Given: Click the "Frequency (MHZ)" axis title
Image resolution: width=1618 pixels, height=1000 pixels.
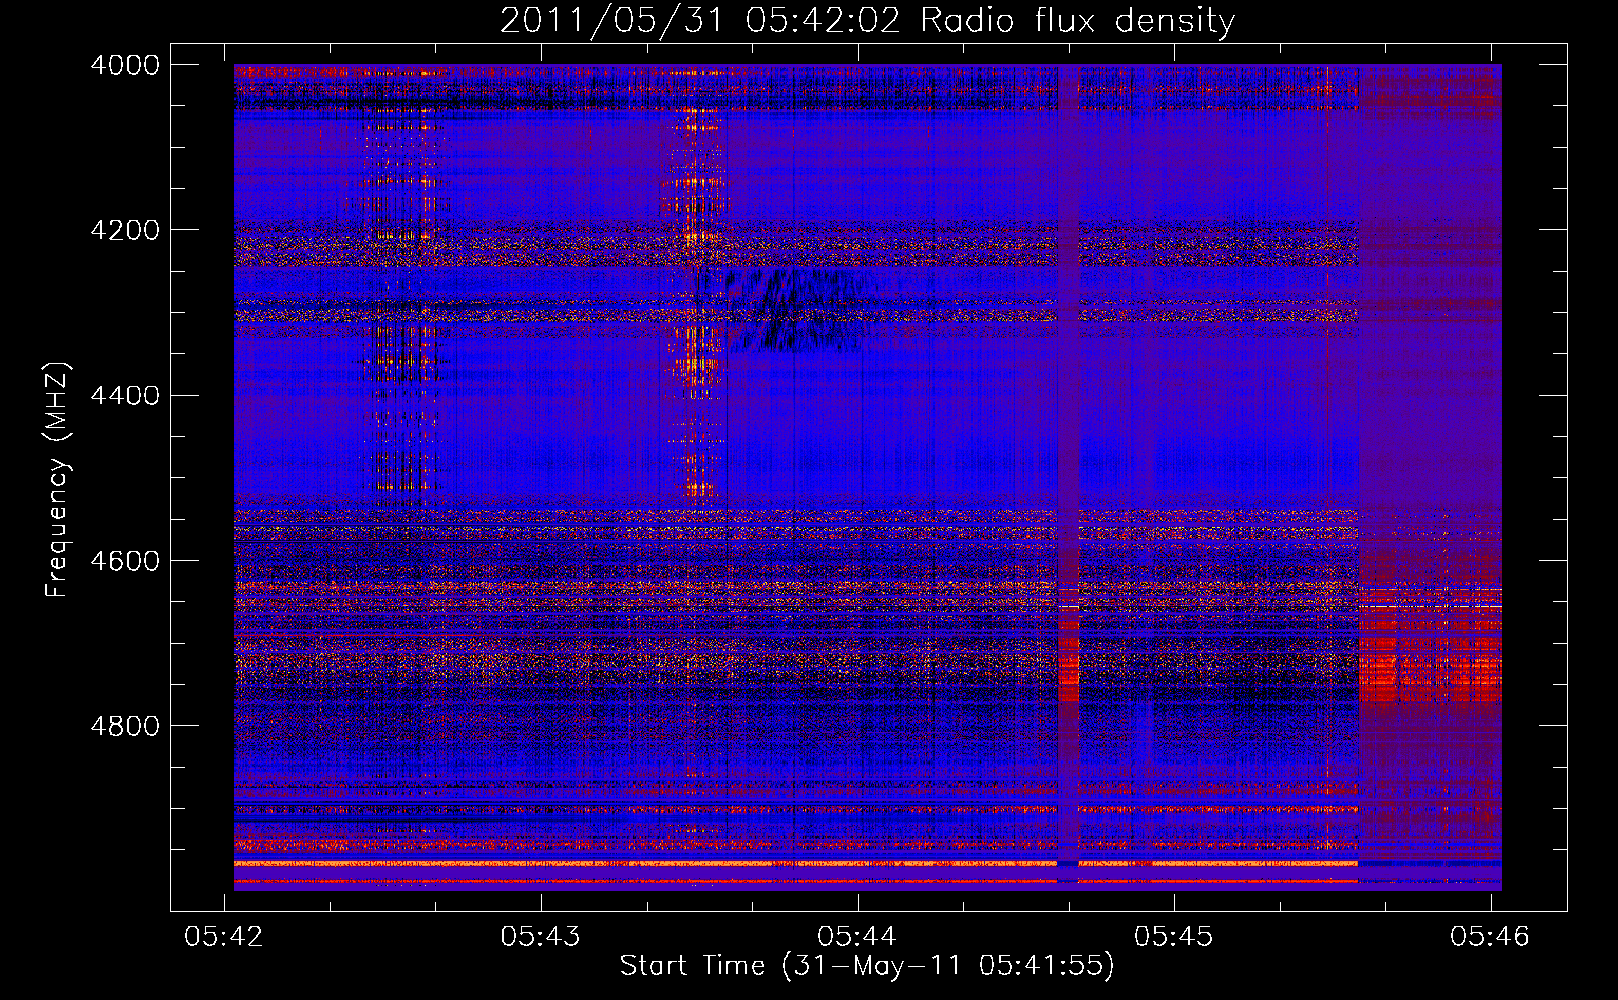Looking at the screenshot, I should [58, 480].
